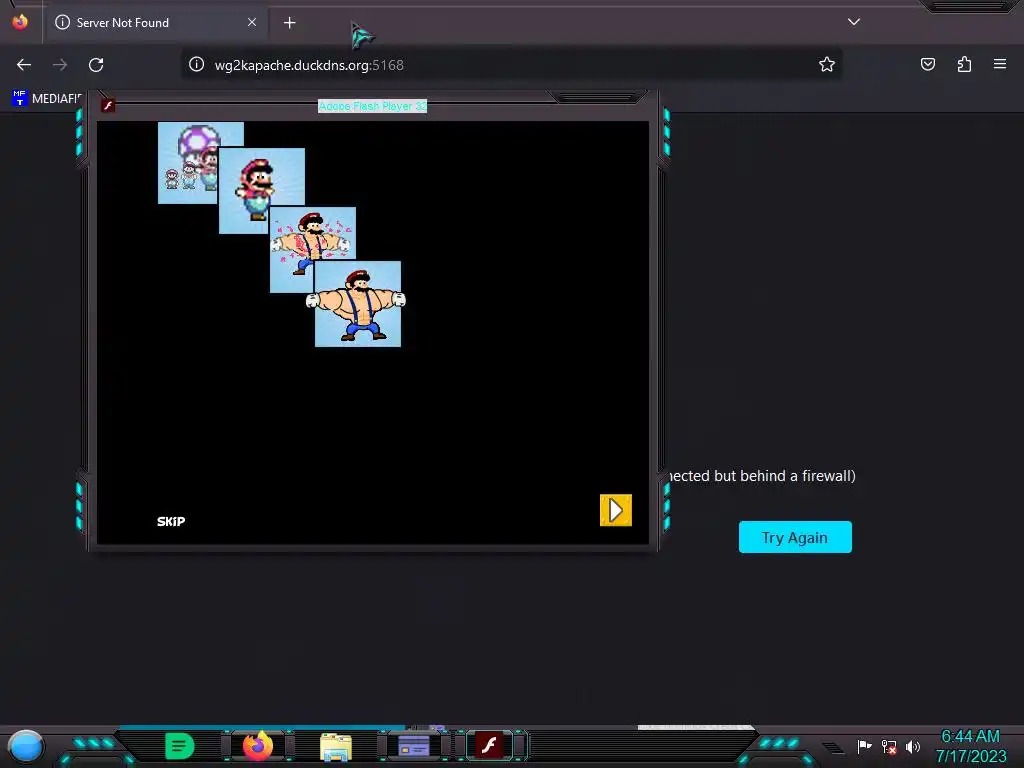The image size is (1024, 768).
Task: Switch to Flash Player on the taskbar
Action: tap(490, 746)
